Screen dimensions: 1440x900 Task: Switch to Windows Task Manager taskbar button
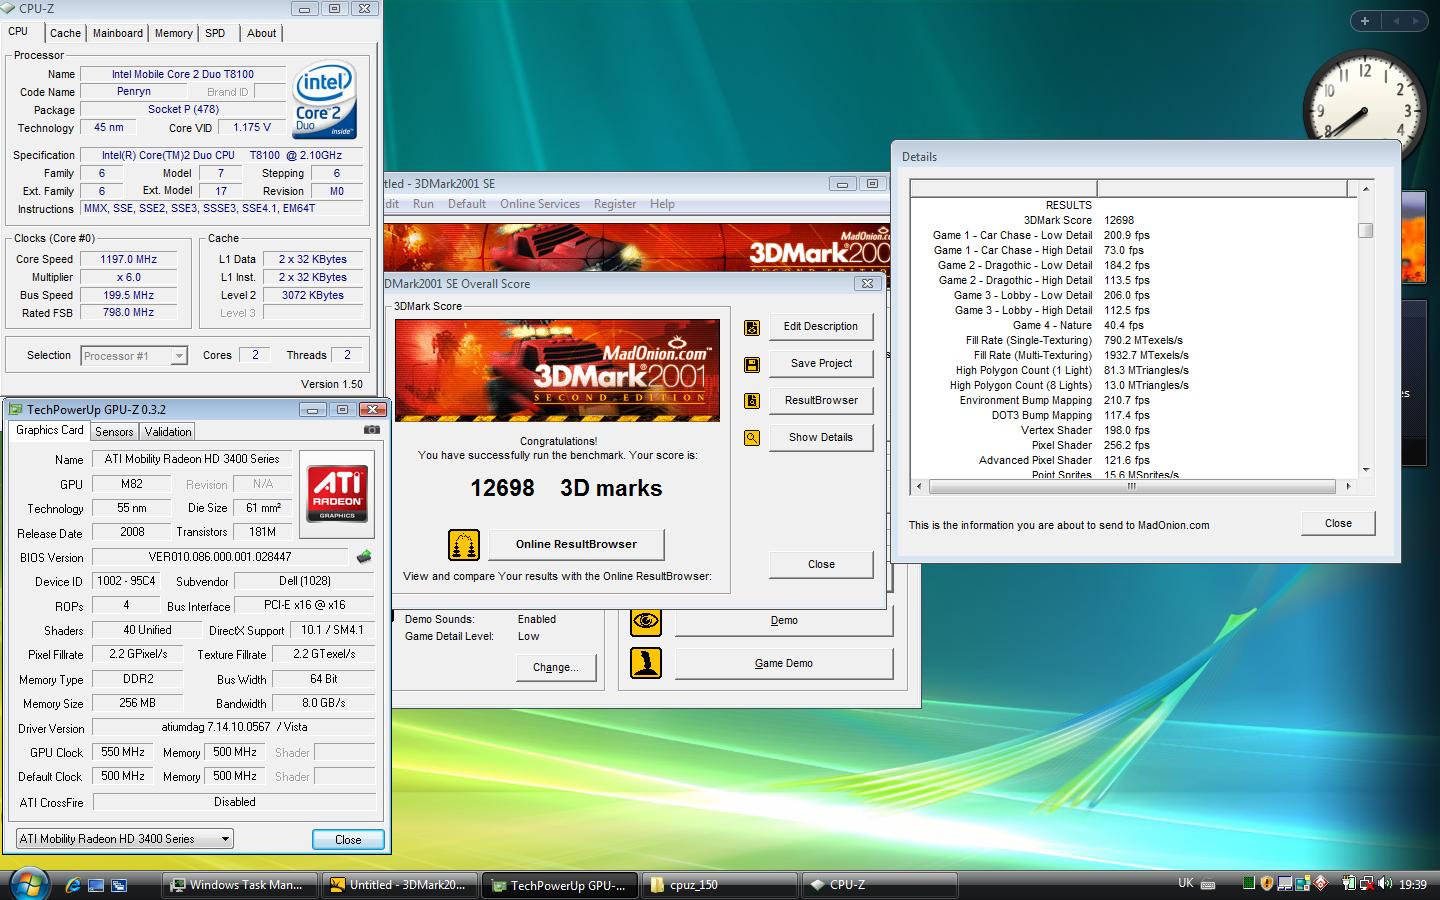[x=240, y=885]
